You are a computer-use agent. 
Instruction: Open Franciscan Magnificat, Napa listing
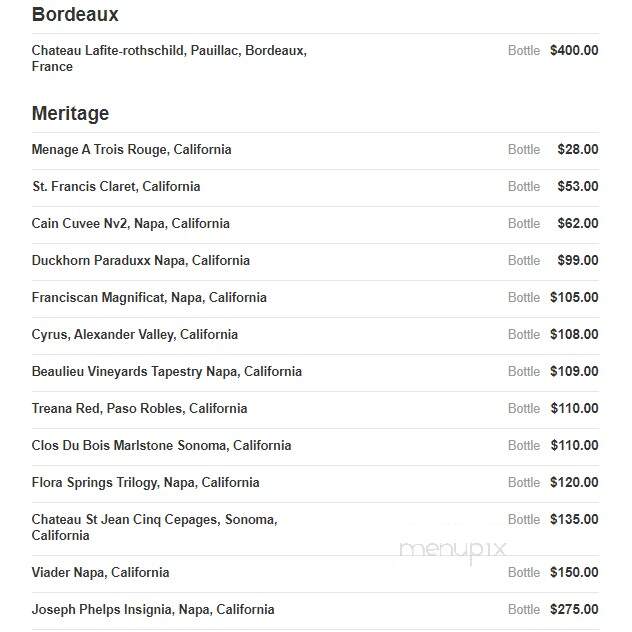point(149,298)
